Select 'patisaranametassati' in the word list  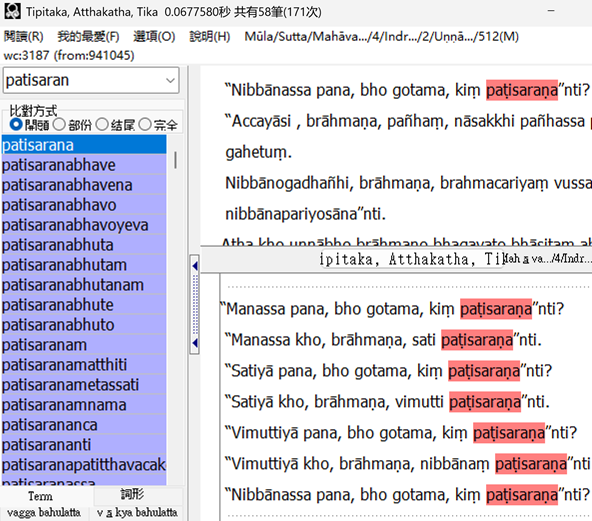[x=84, y=385]
